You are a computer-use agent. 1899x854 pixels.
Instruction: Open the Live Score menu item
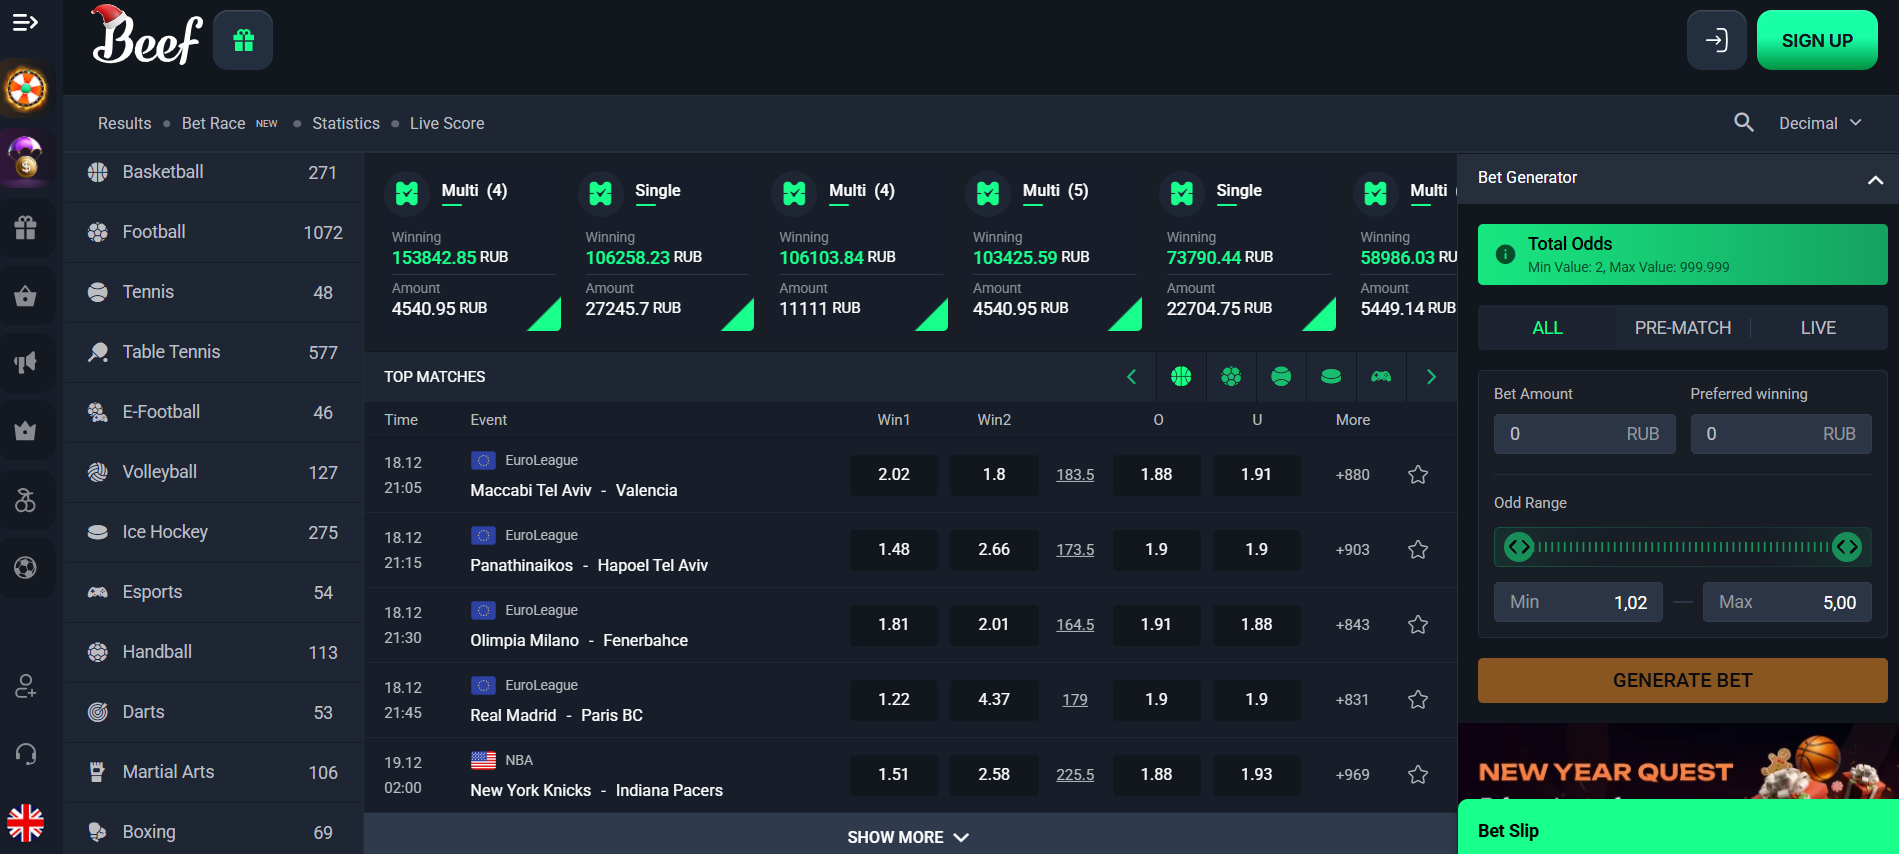click(x=447, y=123)
